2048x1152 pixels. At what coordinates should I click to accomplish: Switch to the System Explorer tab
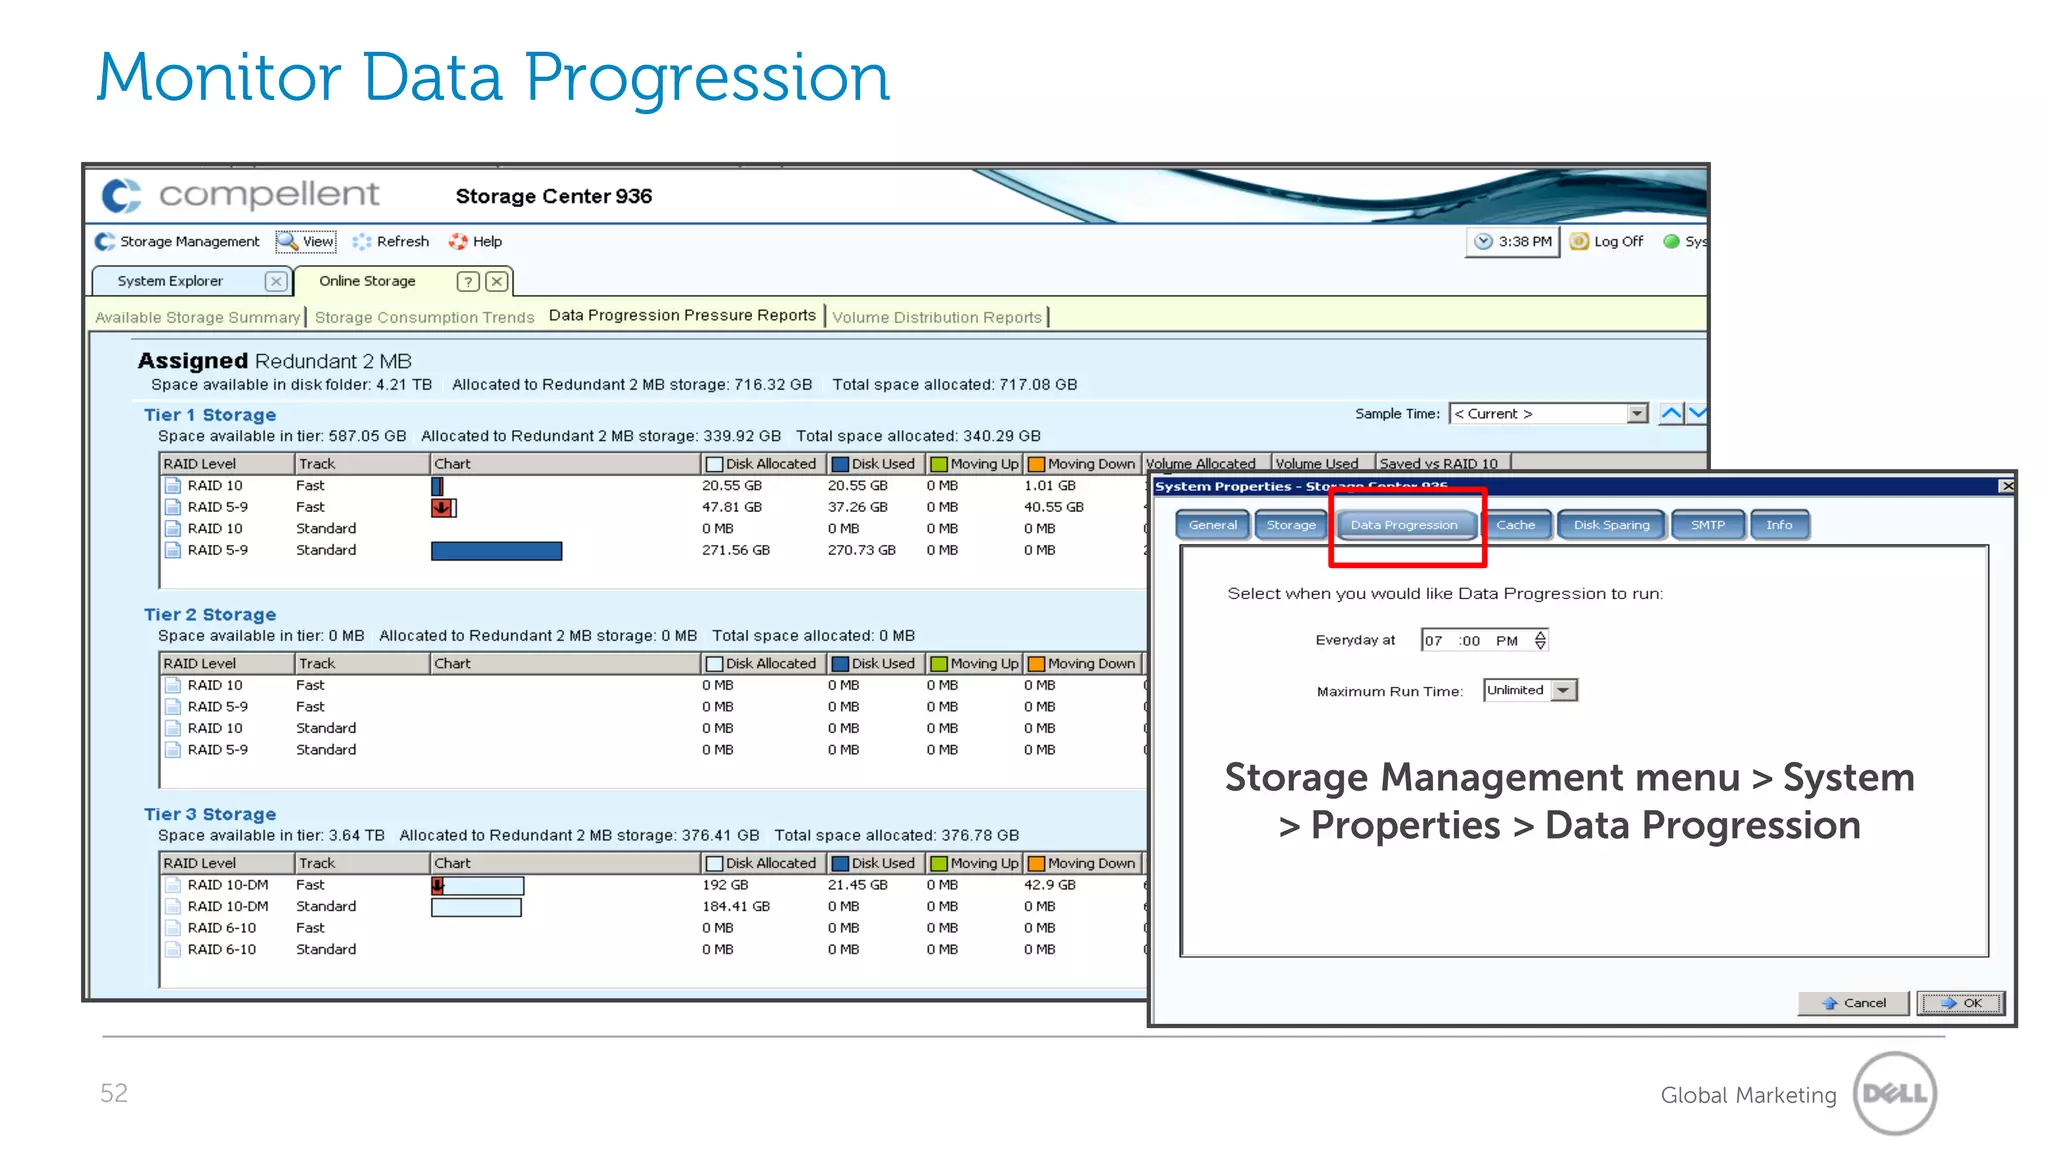[170, 281]
